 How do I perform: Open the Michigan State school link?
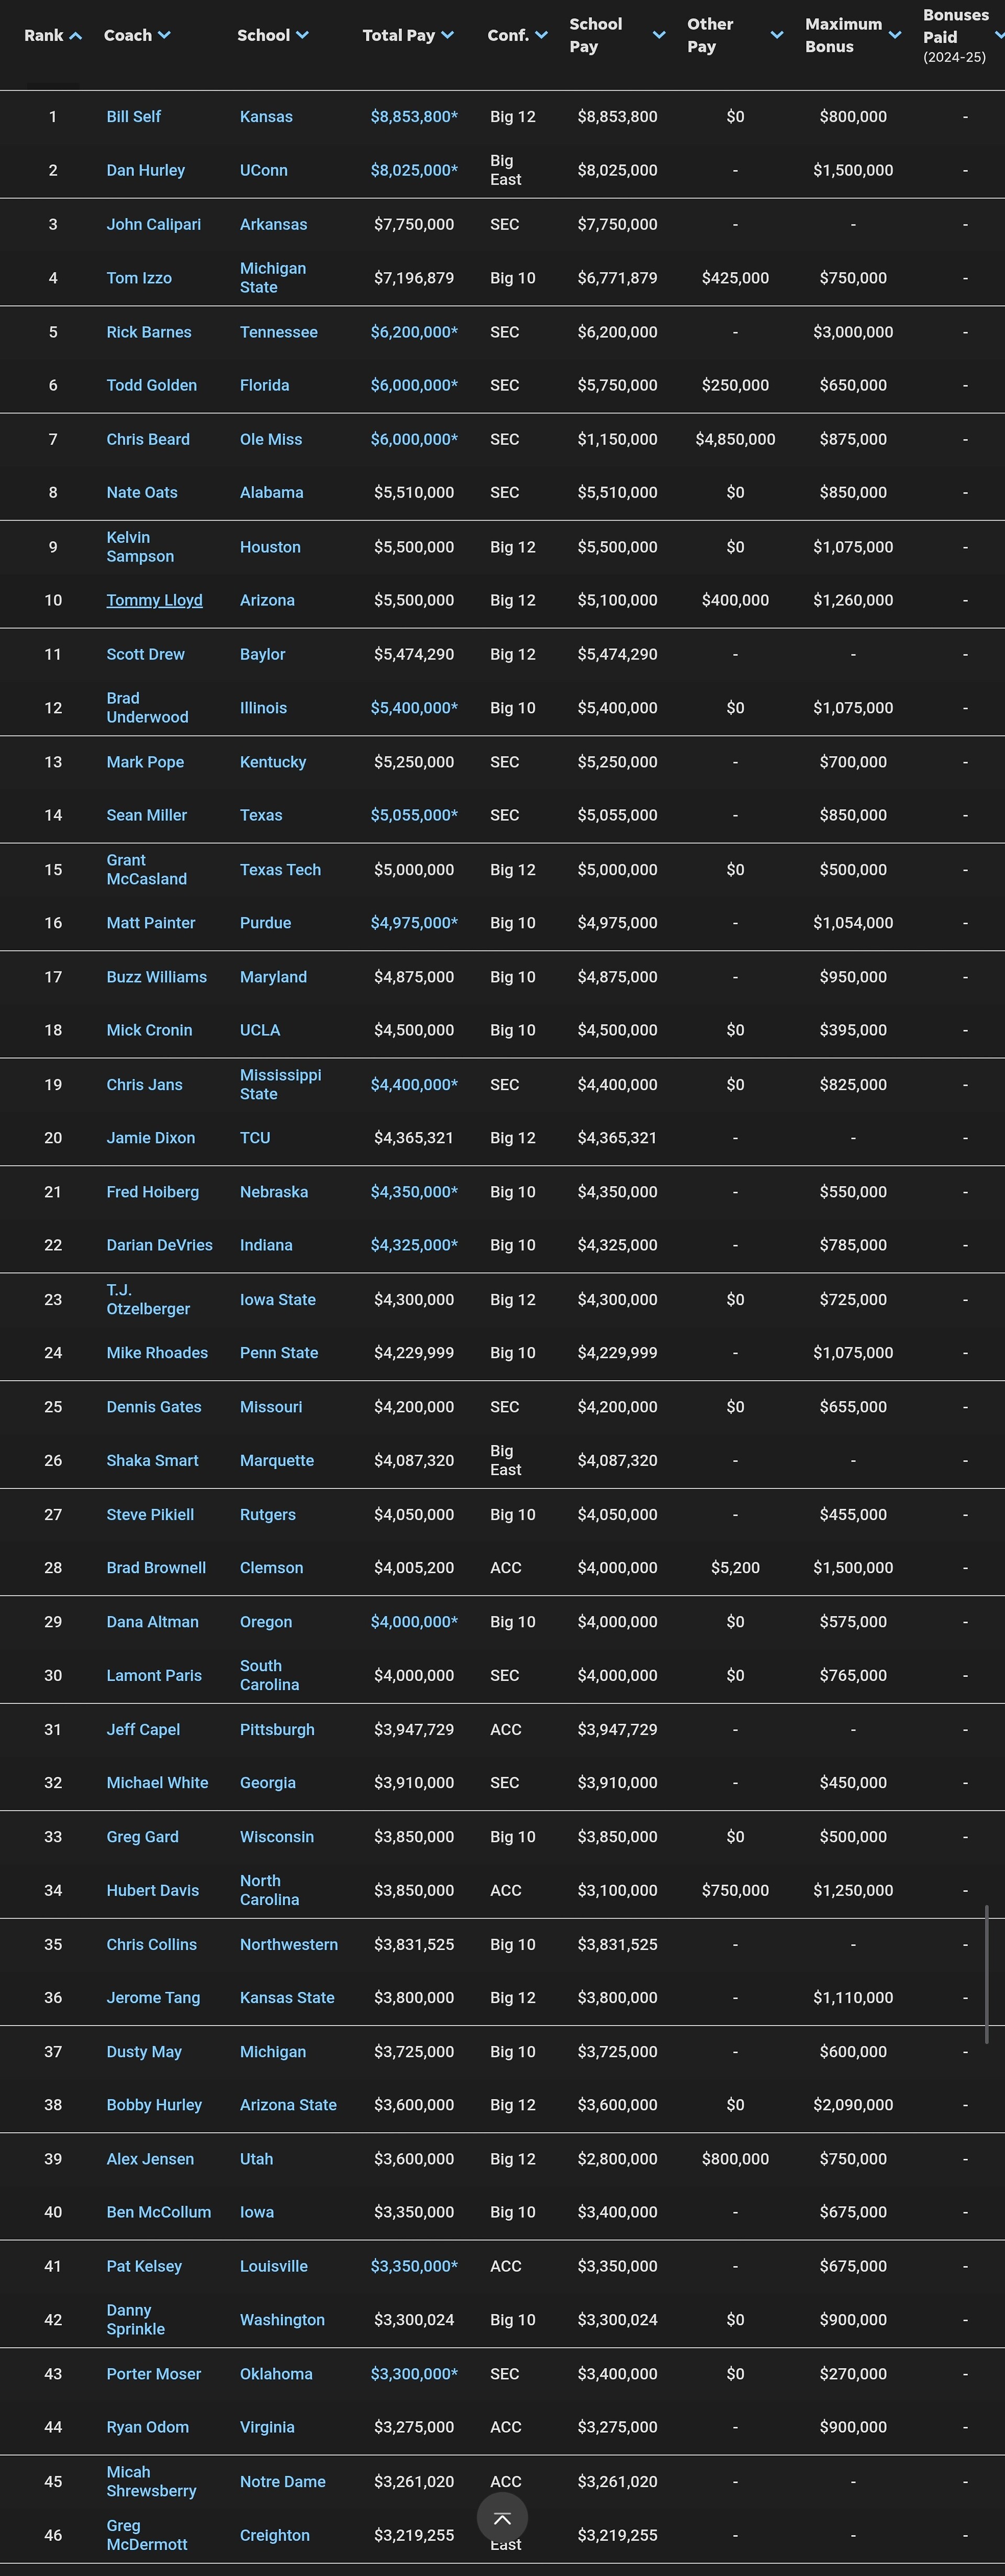point(273,278)
